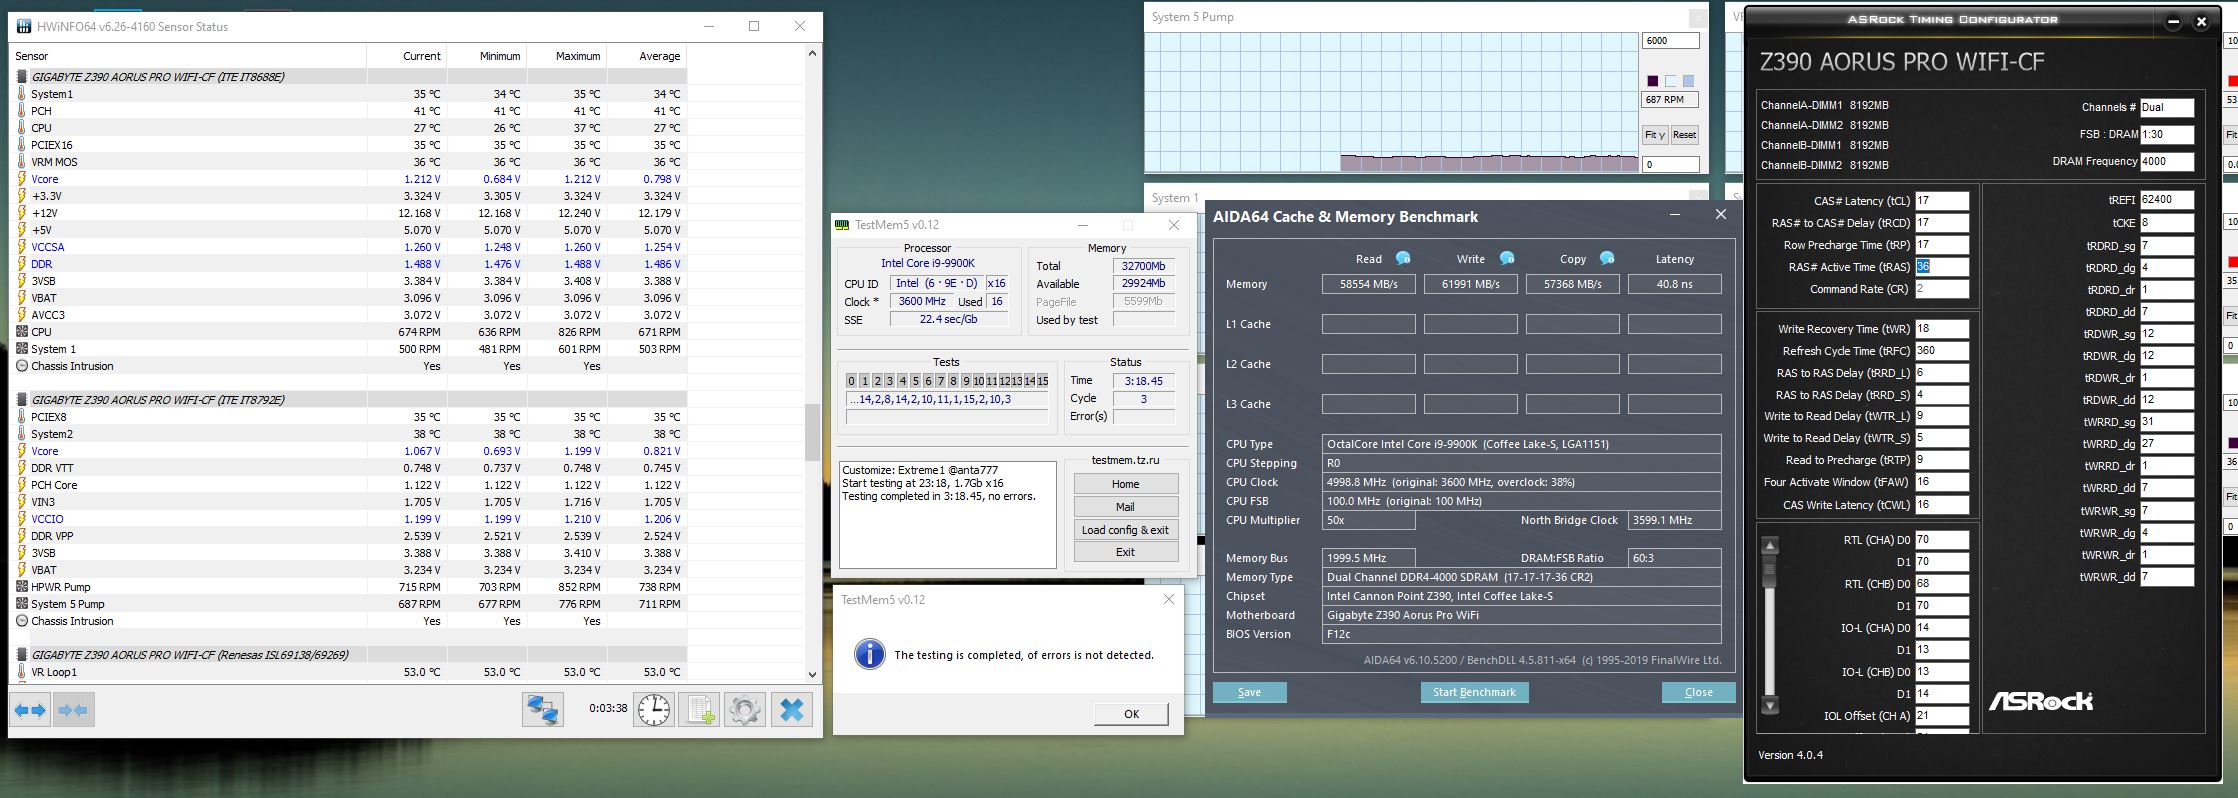
Task: Click the TestMem5 title bar memory icon
Action: pos(842,225)
